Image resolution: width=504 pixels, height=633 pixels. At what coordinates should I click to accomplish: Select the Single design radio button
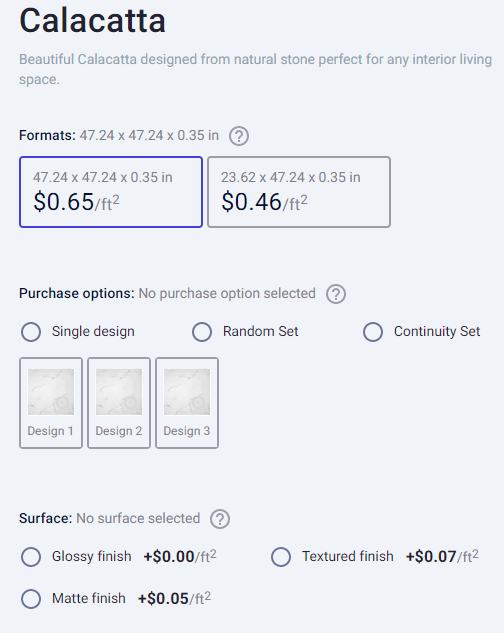[x=31, y=332]
